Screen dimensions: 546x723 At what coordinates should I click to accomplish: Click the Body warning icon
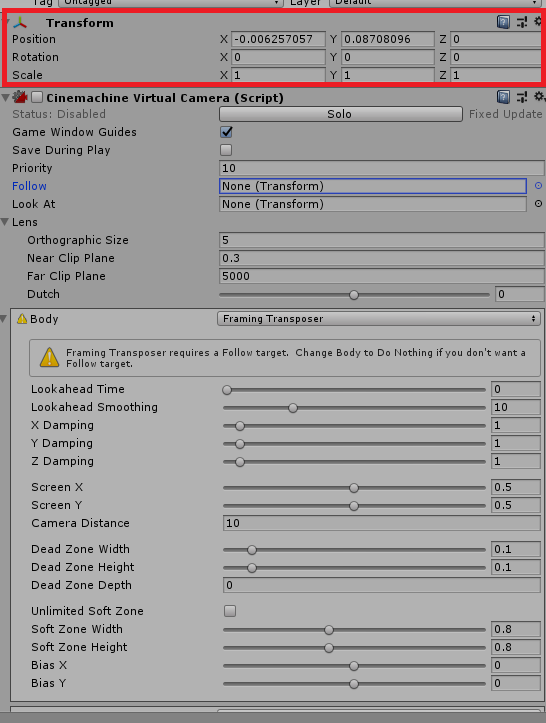(x=22, y=319)
